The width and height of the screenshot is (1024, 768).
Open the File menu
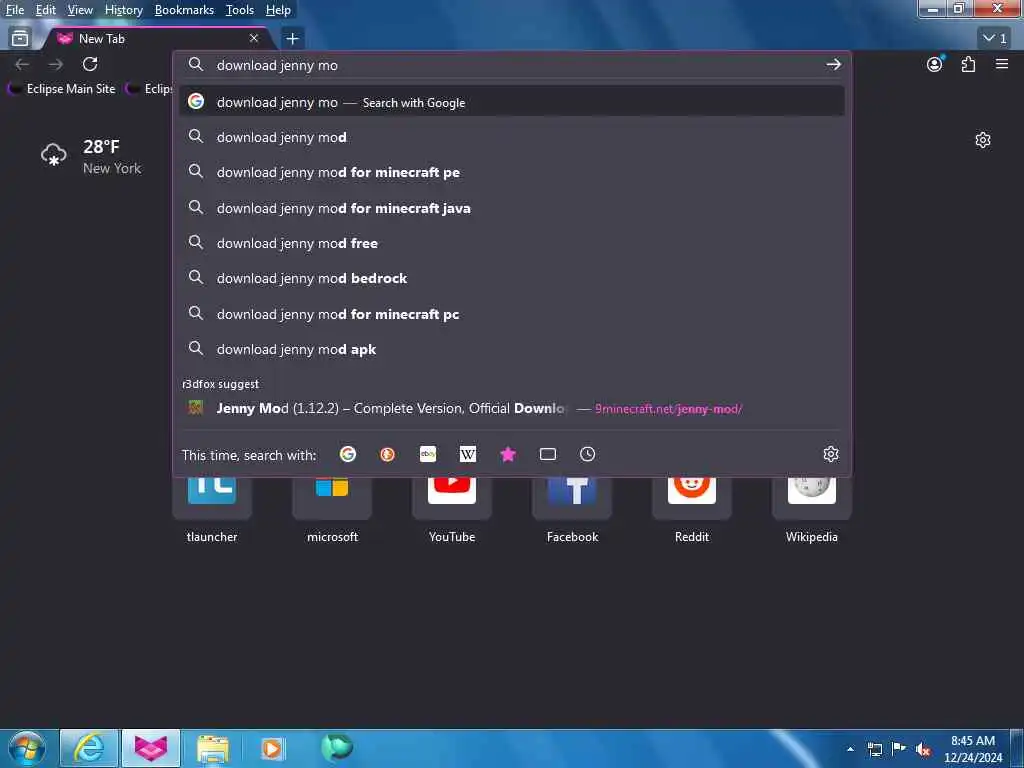point(14,10)
